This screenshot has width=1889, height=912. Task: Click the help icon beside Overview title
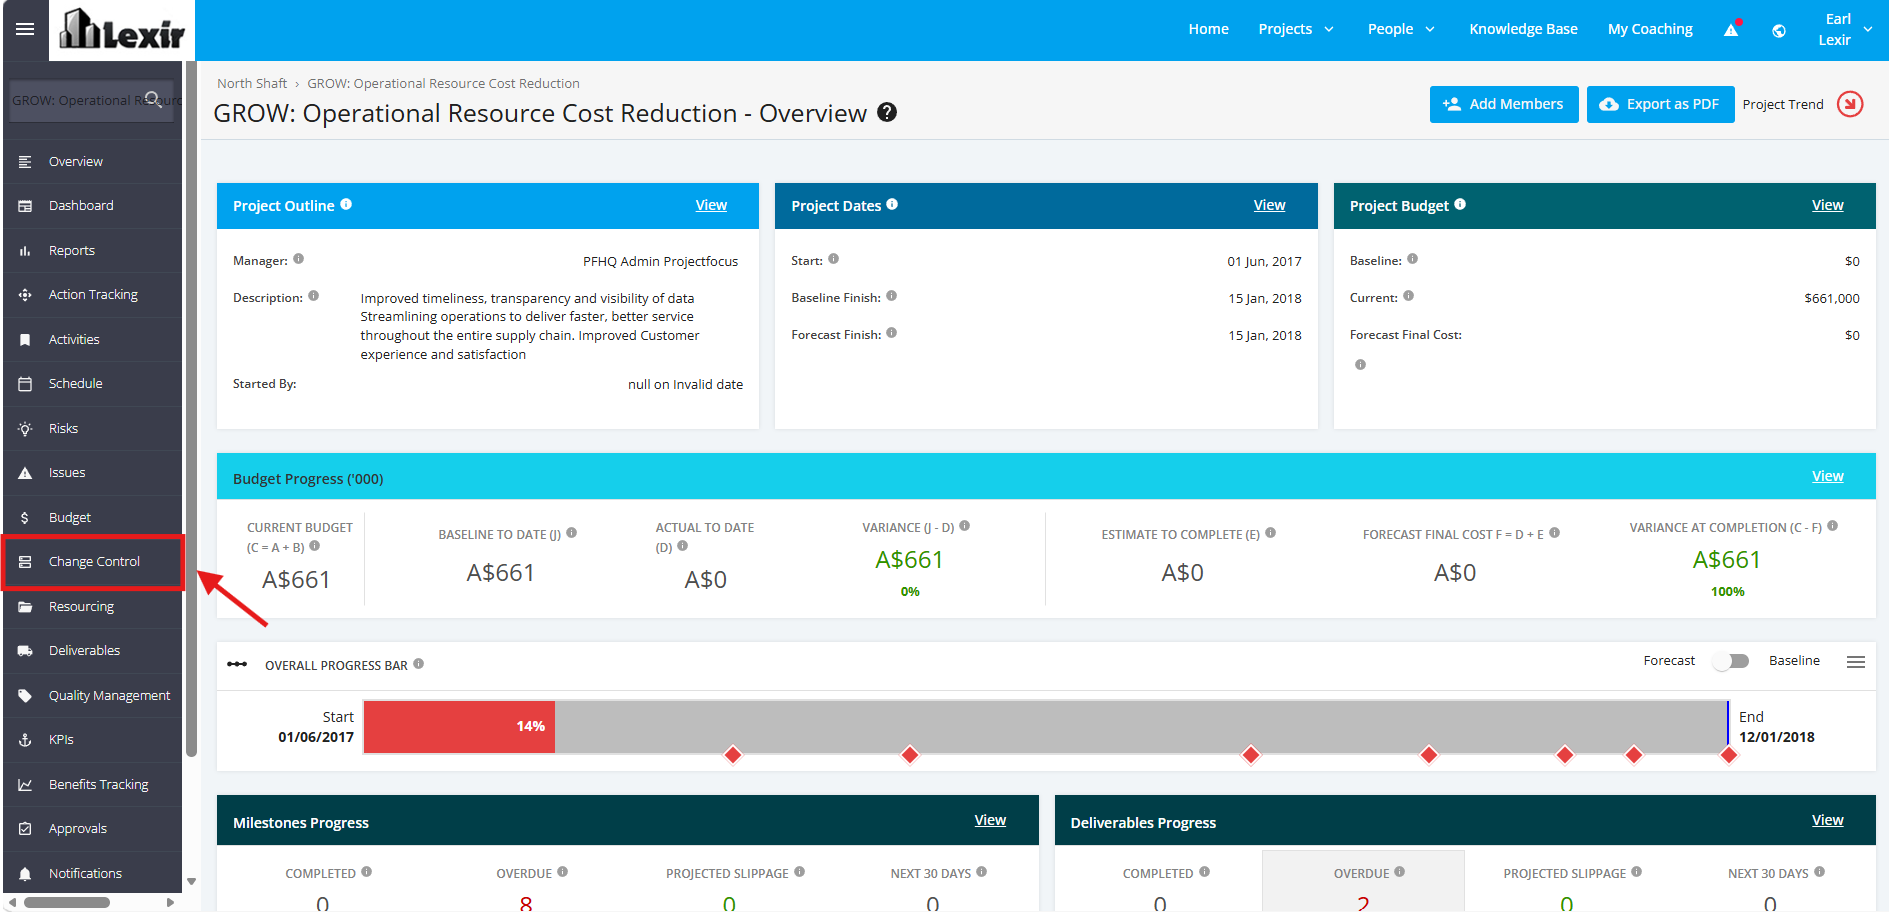pos(887,112)
